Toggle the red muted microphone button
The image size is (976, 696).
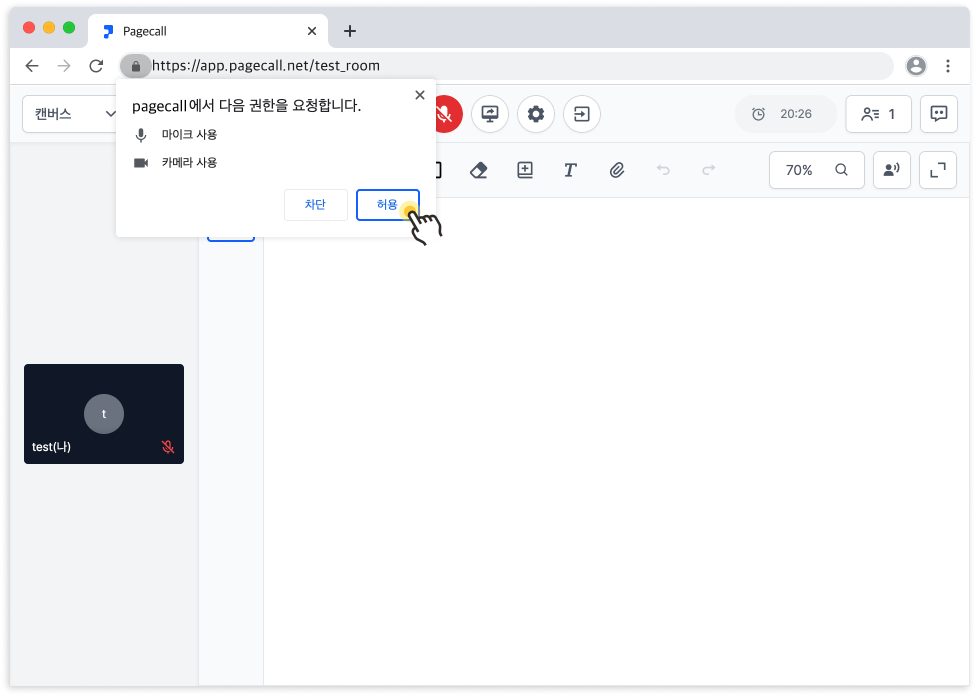[x=449, y=114]
